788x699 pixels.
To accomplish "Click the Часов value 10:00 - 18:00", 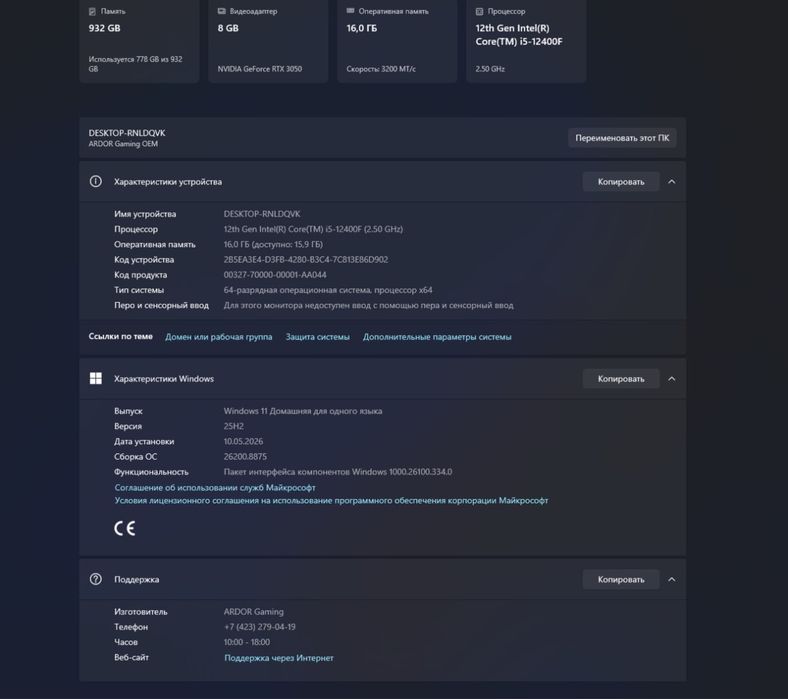I will click(247, 642).
